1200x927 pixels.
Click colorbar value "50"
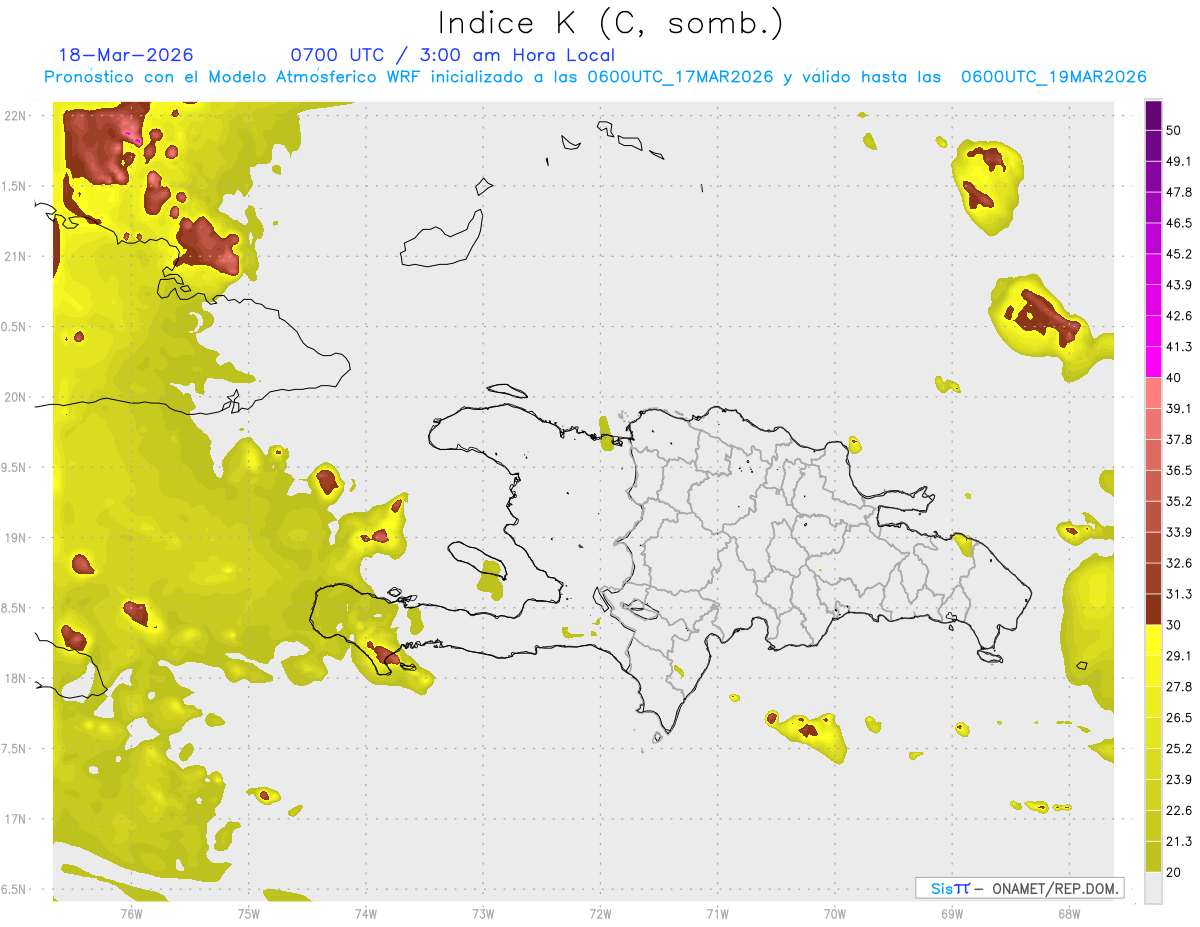[1174, 130]
